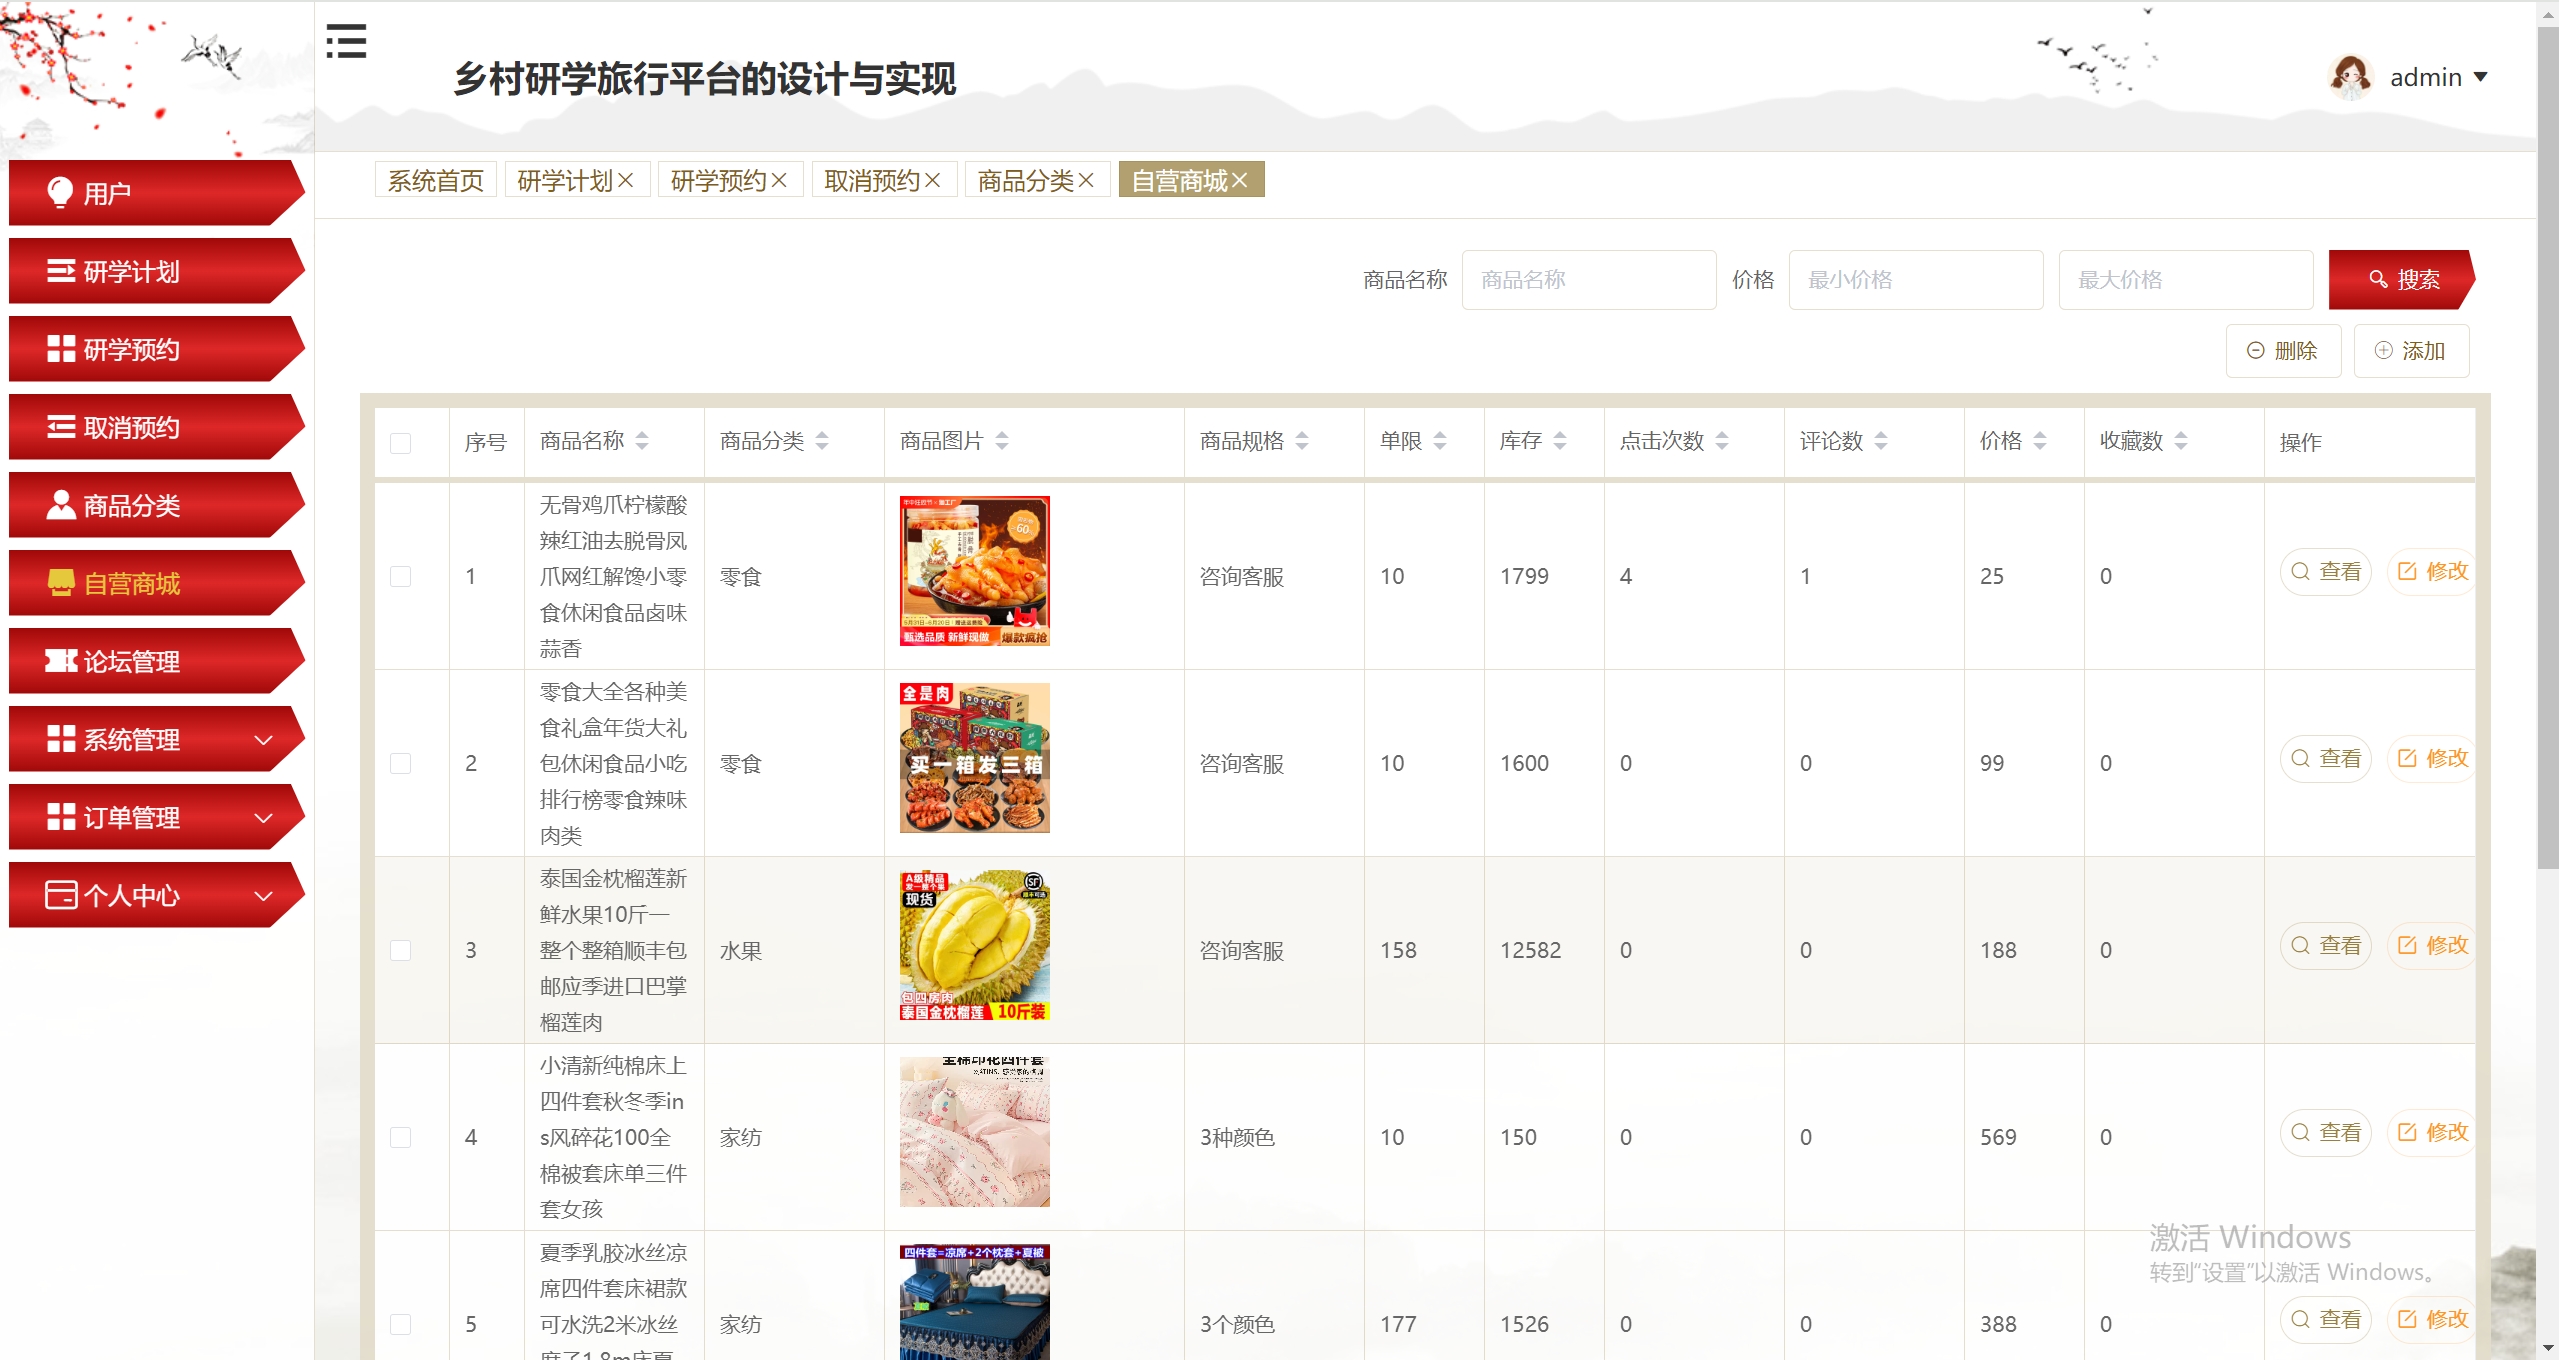Switch to the 系统首页 tab
Viewport: 2559px width, 1360px height.
click(435, 180)
